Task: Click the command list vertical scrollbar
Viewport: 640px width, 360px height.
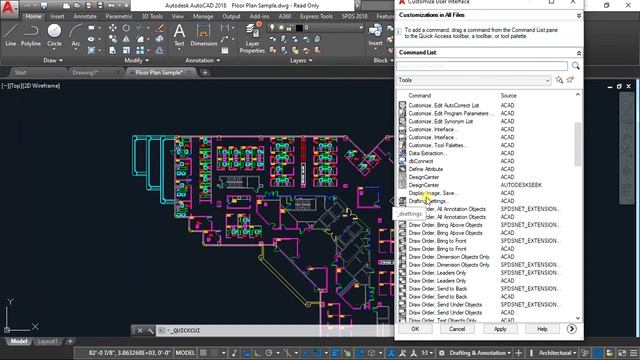Action: [578, 144]
